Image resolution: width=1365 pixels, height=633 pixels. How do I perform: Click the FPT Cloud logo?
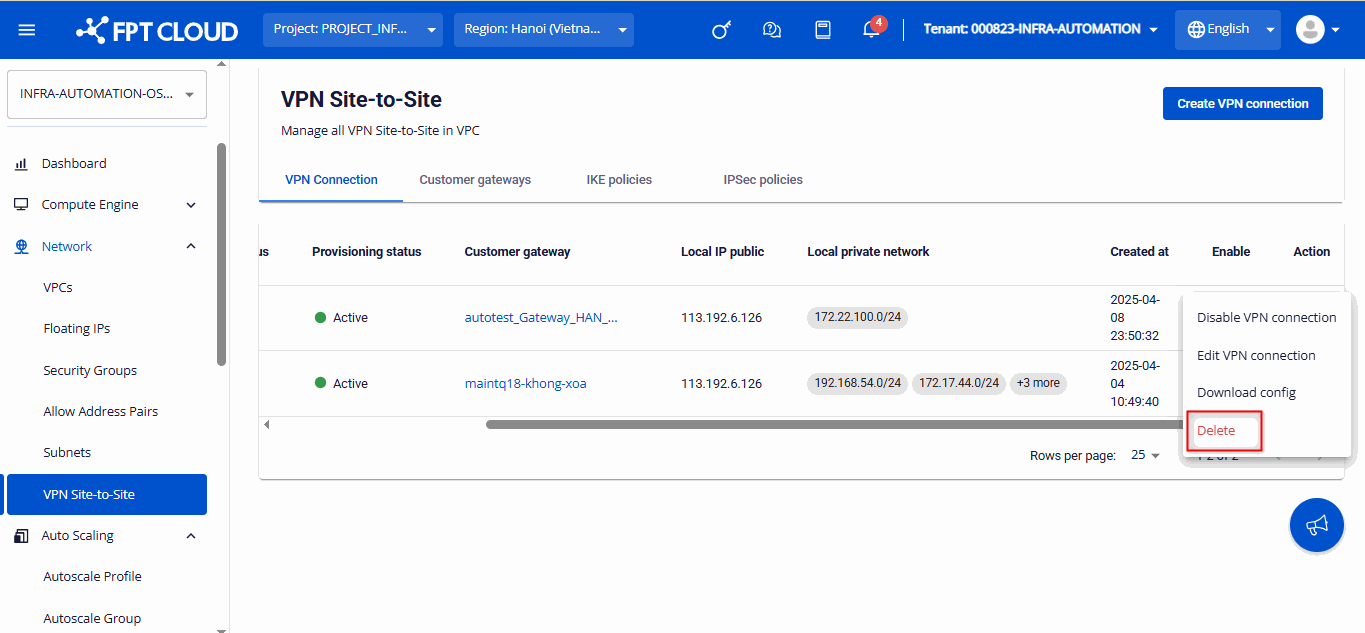coord(157,30)
